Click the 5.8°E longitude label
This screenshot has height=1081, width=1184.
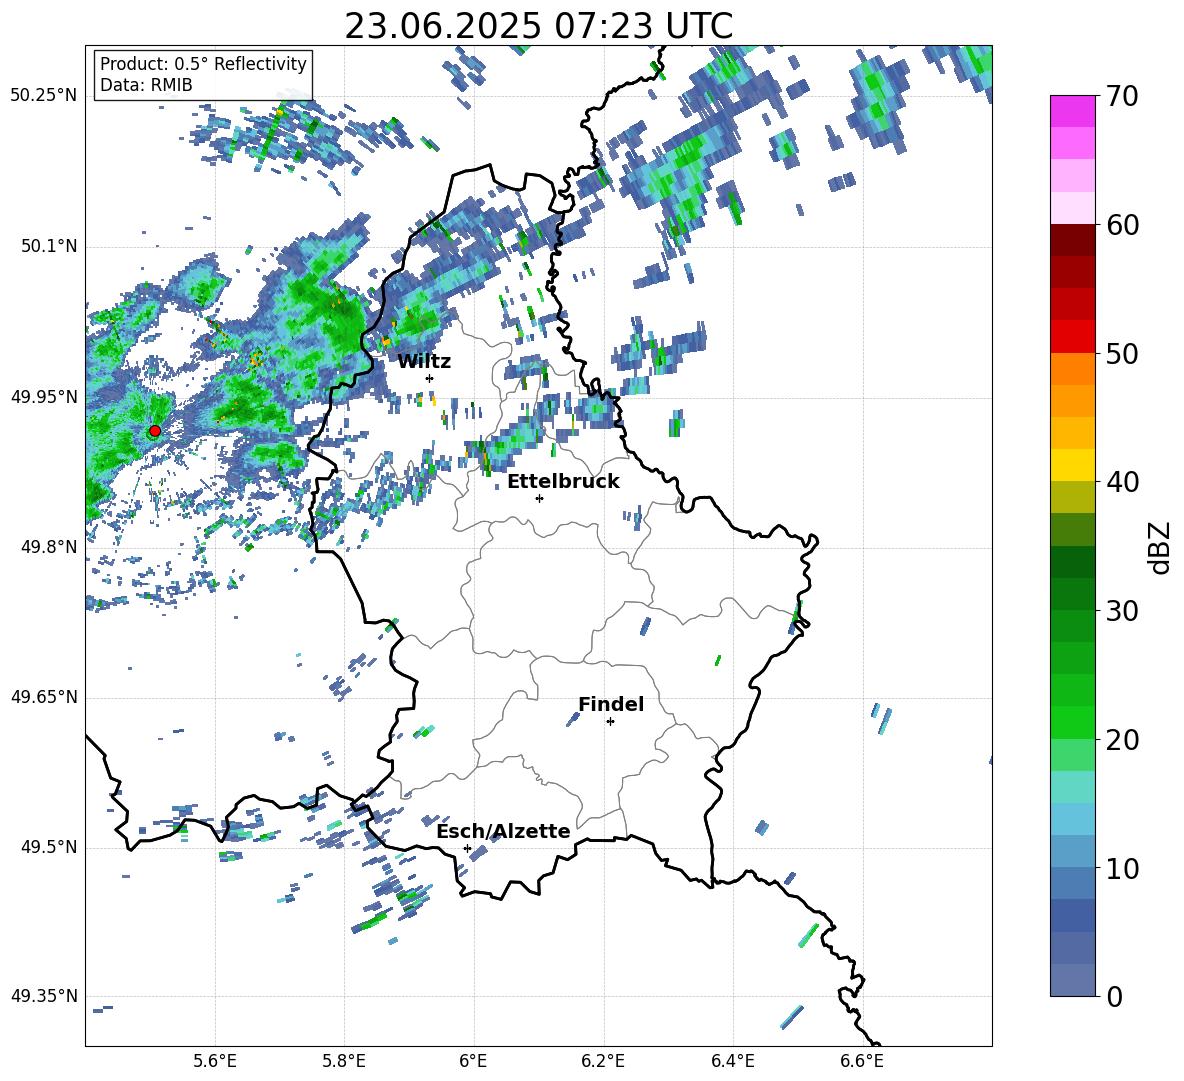pyautogui.click(x=344, y=1061)
